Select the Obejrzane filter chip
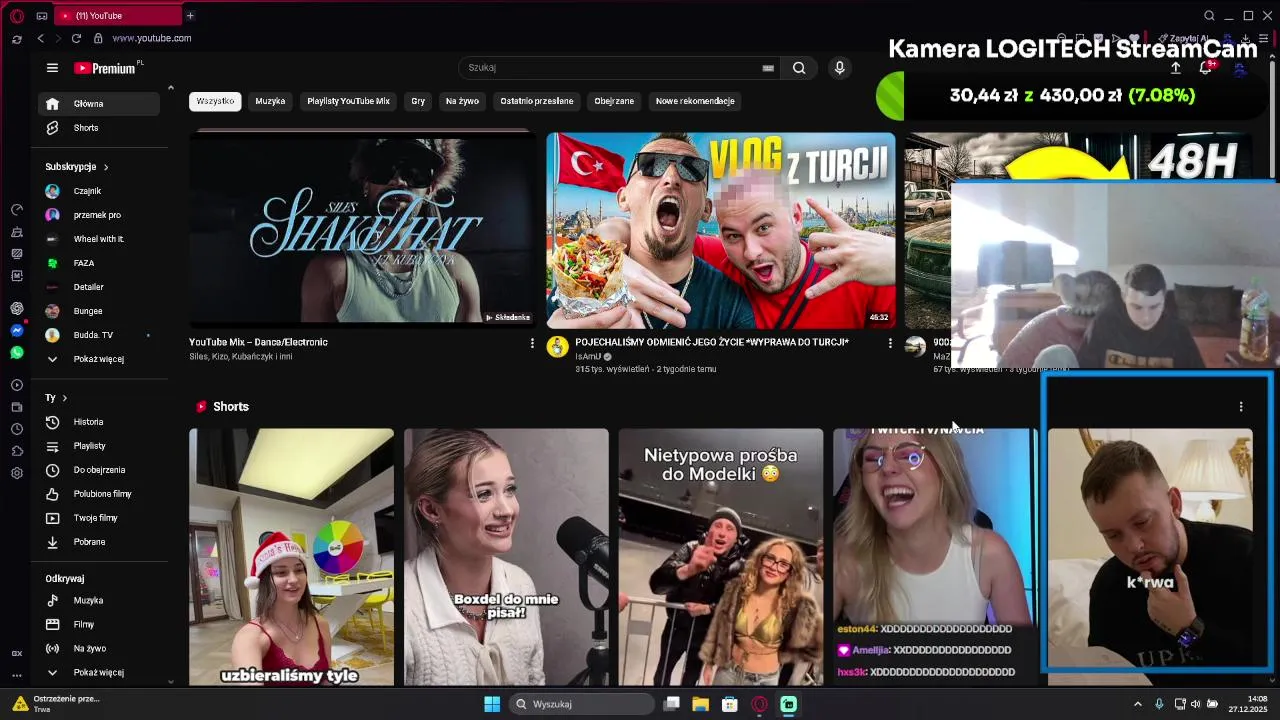The height and width of the screenshot is (720, 1280). 614,101
